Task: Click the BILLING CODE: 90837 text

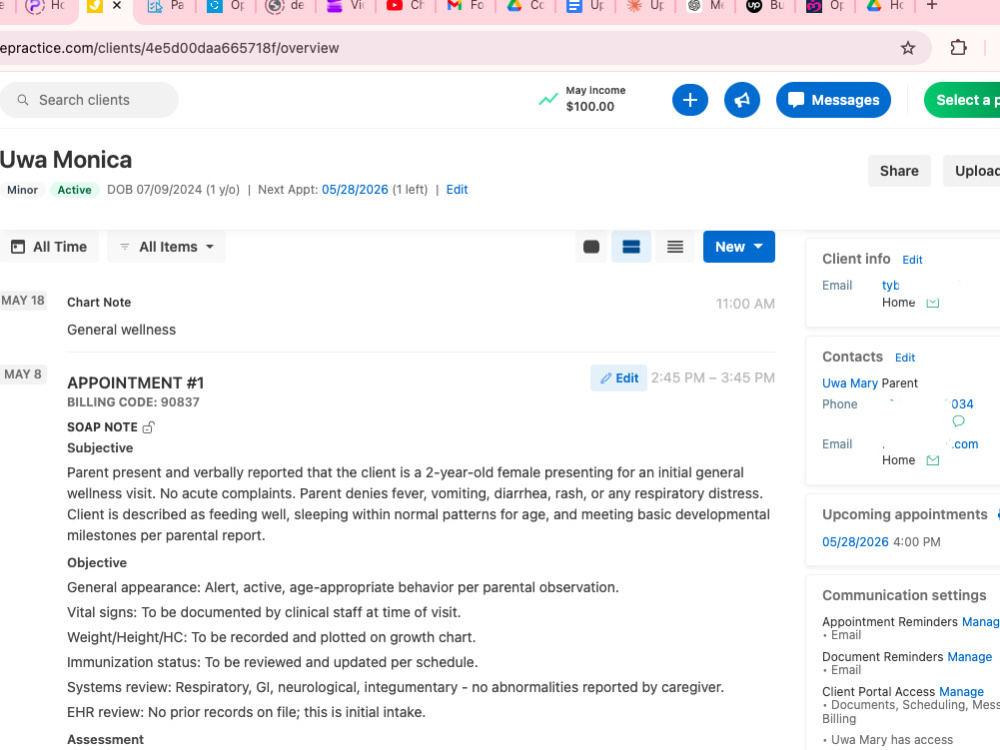Action: (133, 402)
